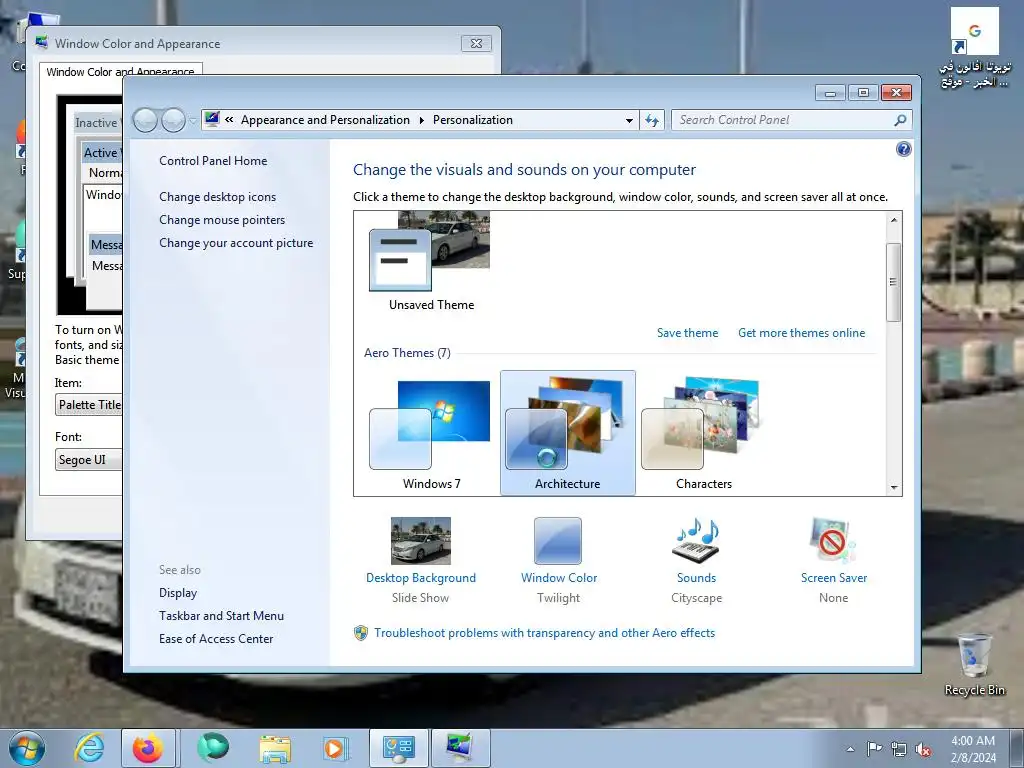Screen dimensions: 1024x768
Task: Open clock showing 4:00 AM
Action: [973, 749]
